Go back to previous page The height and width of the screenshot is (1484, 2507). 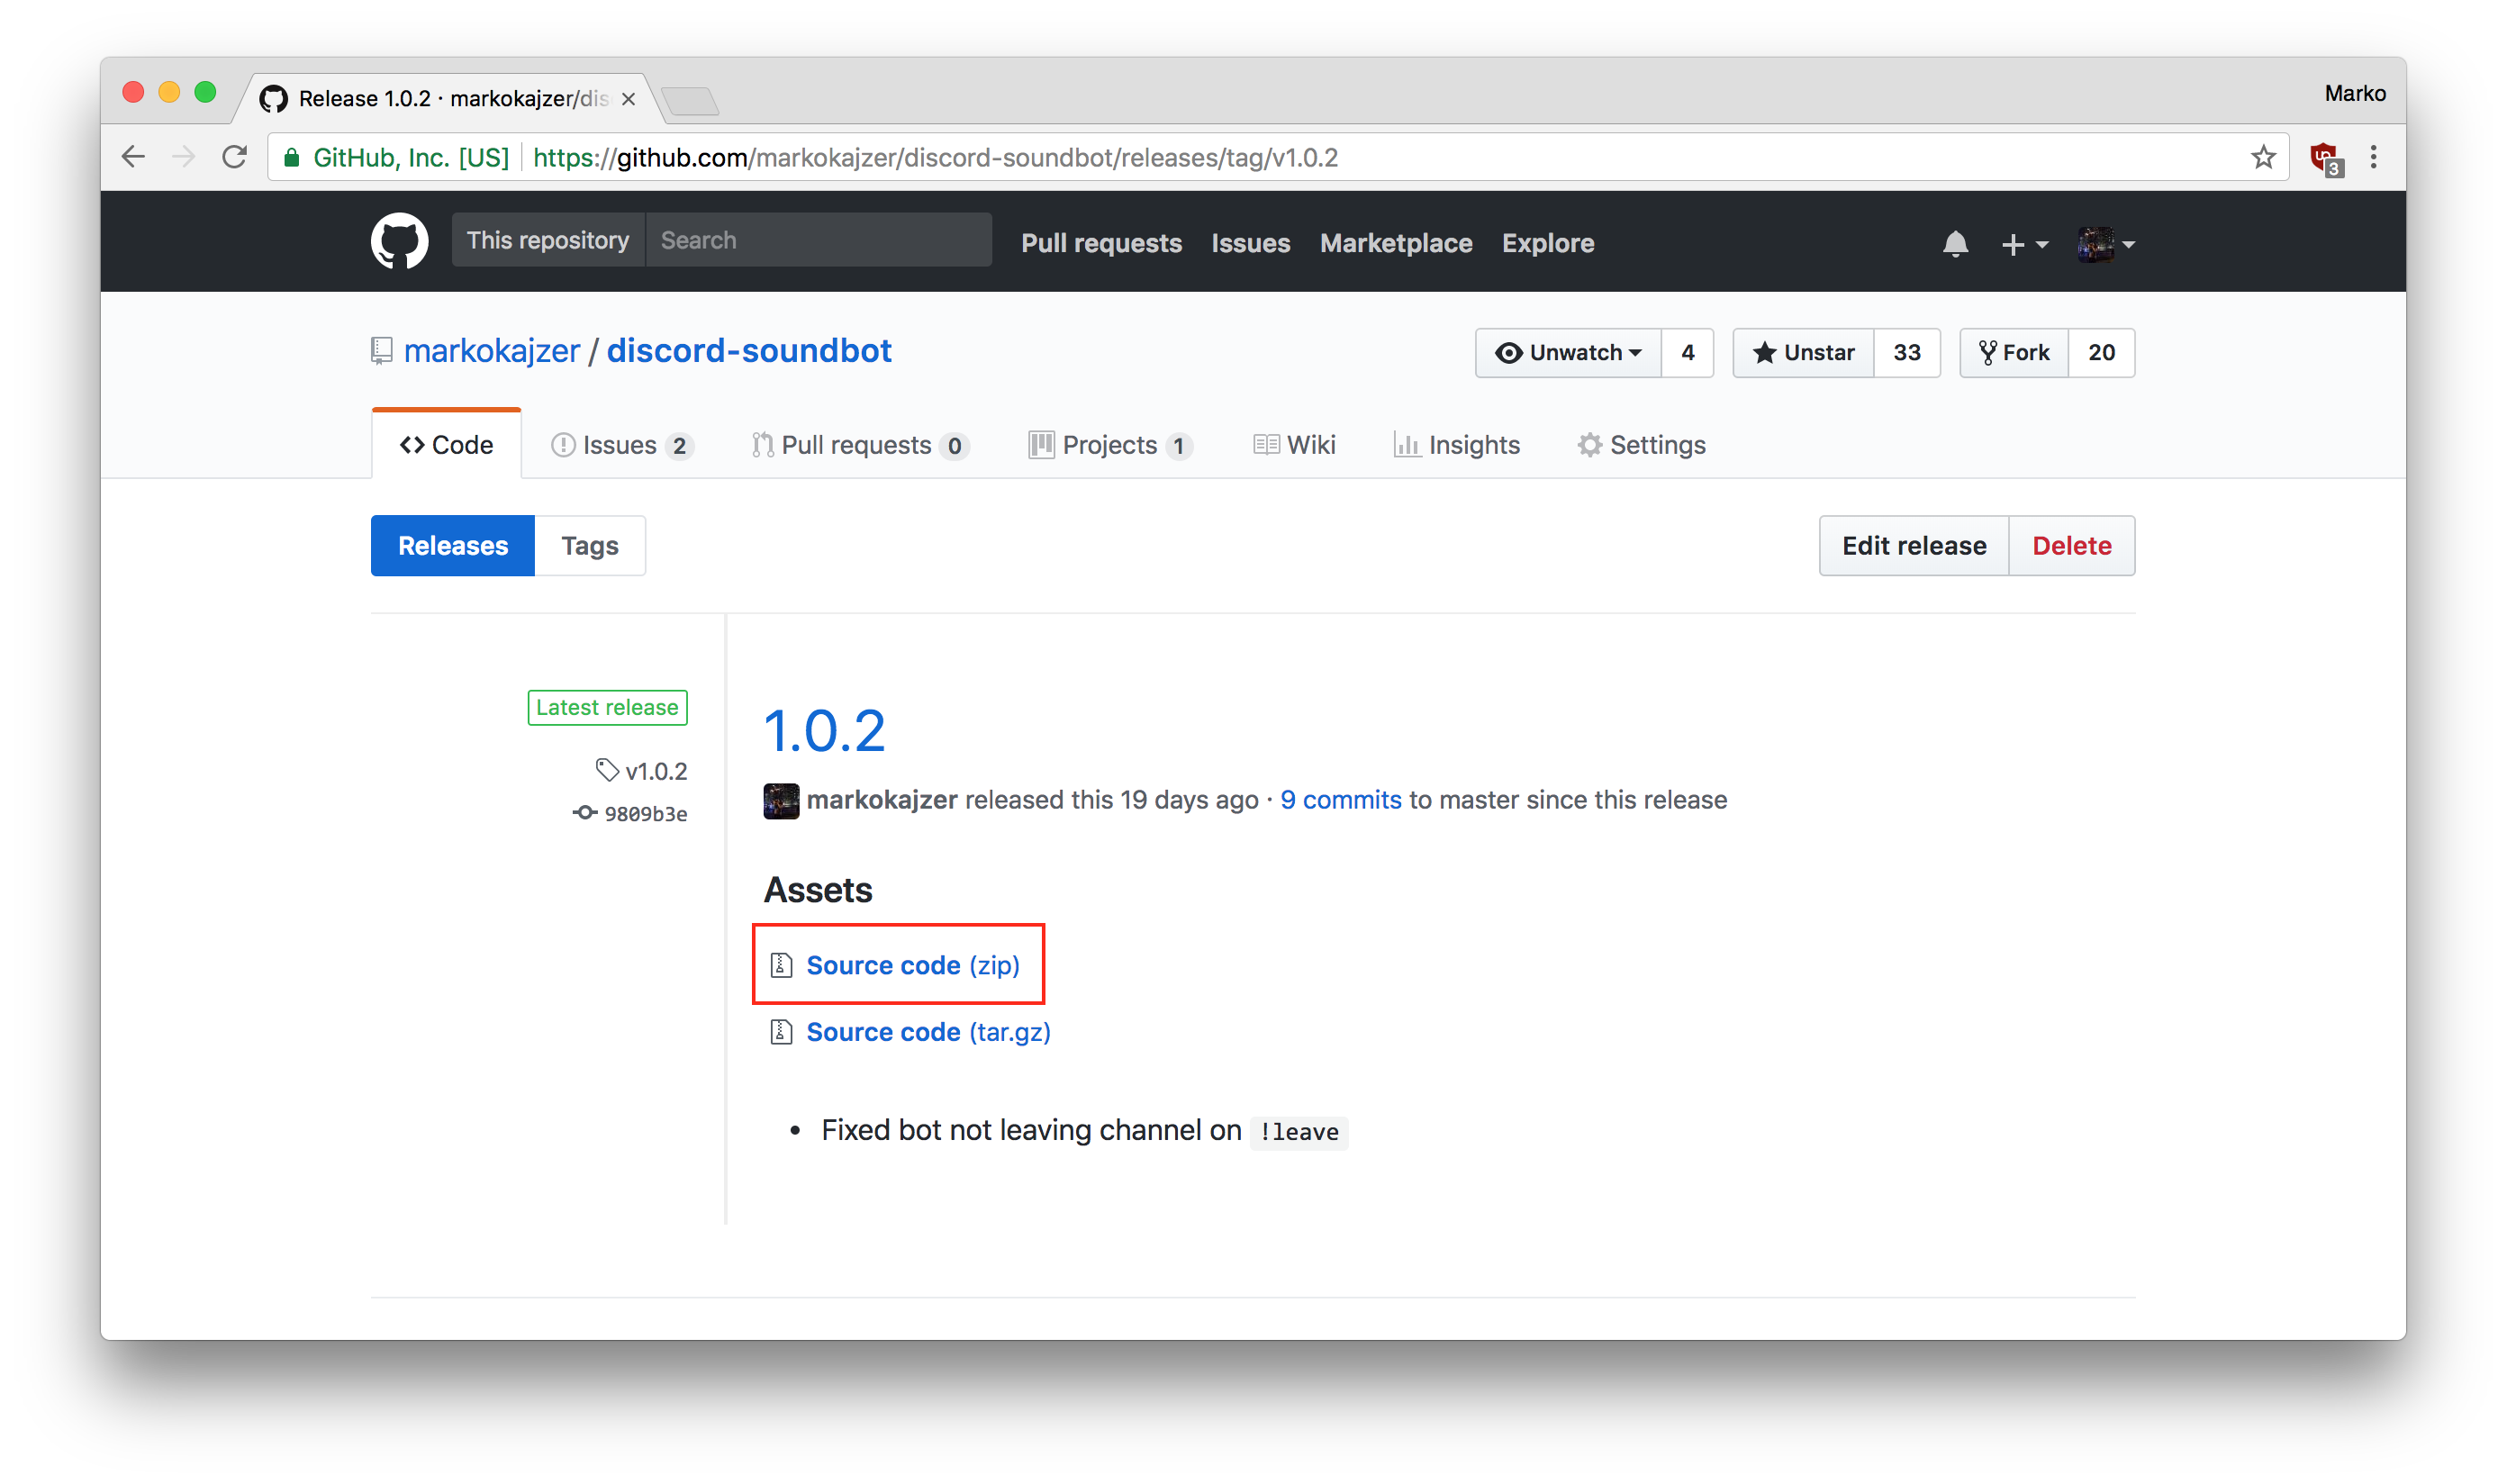click(x=133, y=157)
